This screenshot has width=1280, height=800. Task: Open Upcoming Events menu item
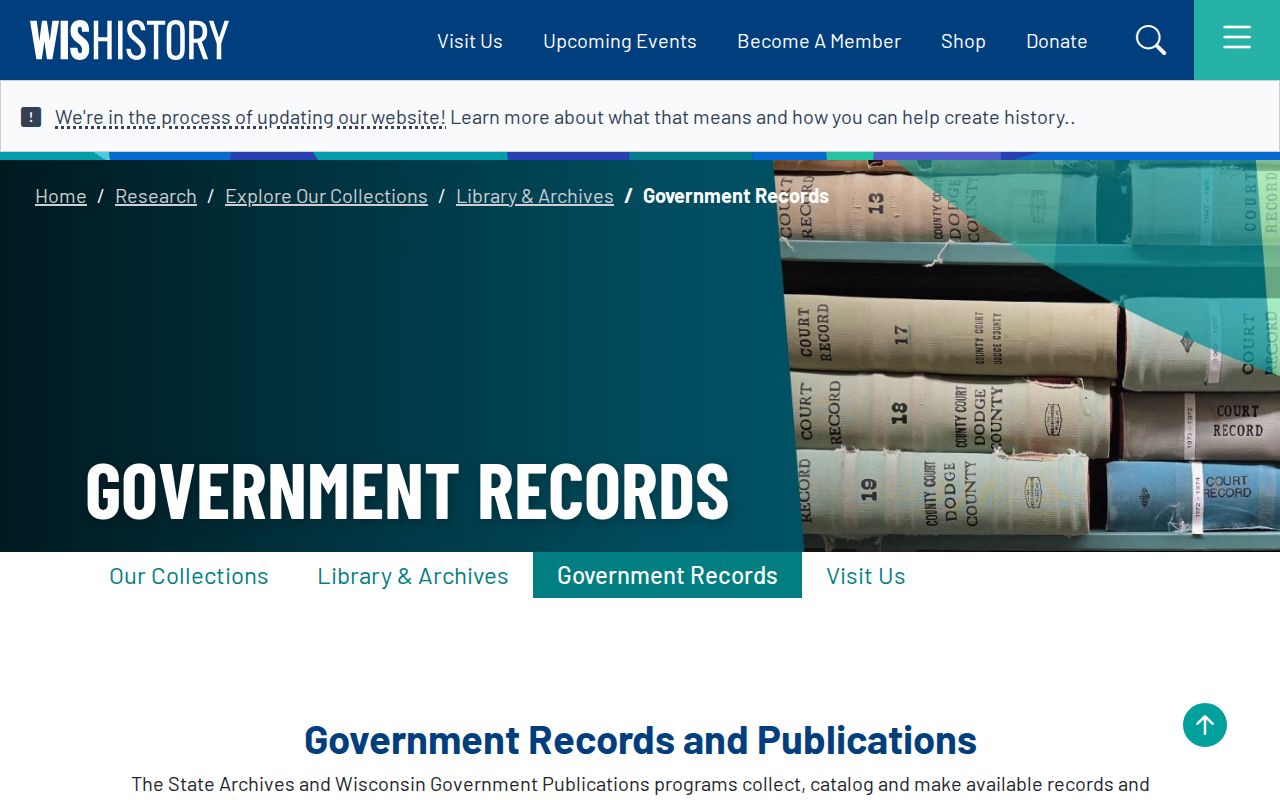620,41
